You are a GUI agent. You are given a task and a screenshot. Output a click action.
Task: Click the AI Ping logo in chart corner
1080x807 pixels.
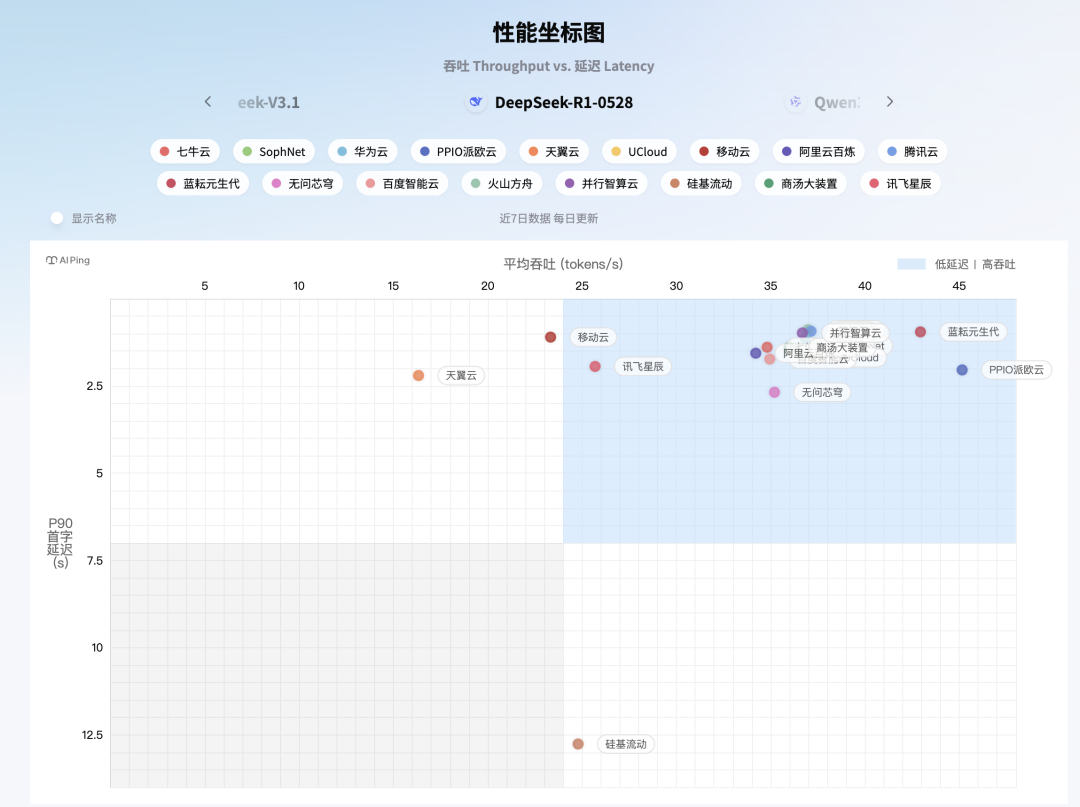coord(67,260)
